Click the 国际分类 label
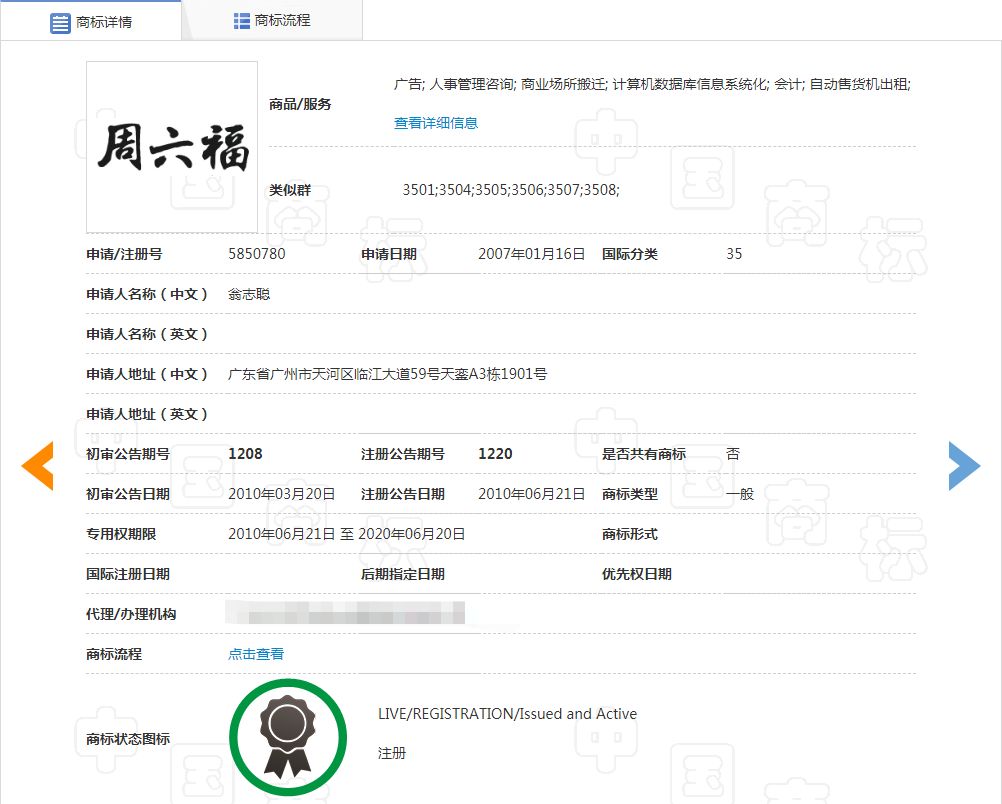Image resolution: width=1002 pixels, height=804 pixels. tap(629, 254)
